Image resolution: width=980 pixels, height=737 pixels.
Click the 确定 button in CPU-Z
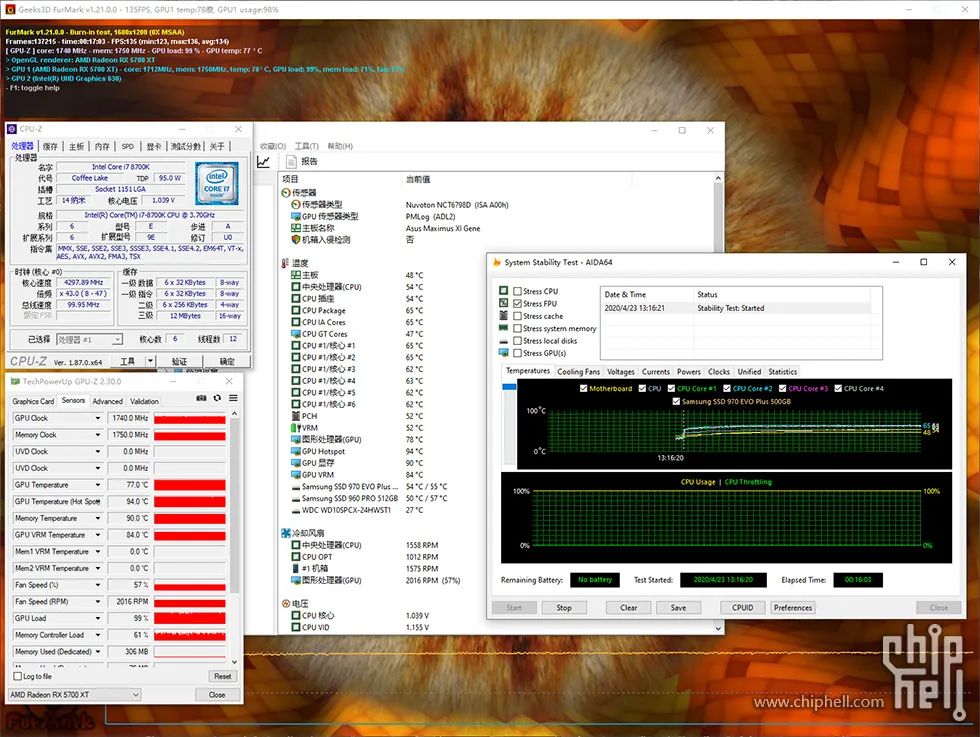pos(227,361)
